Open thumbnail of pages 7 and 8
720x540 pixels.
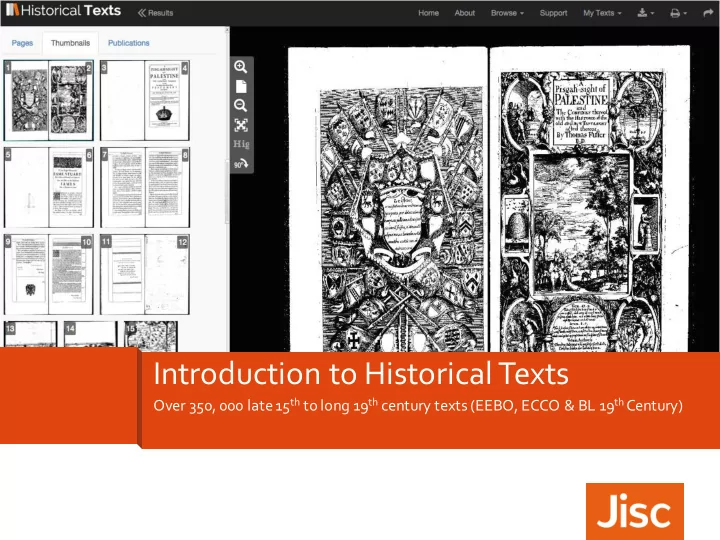click(145, 187)
